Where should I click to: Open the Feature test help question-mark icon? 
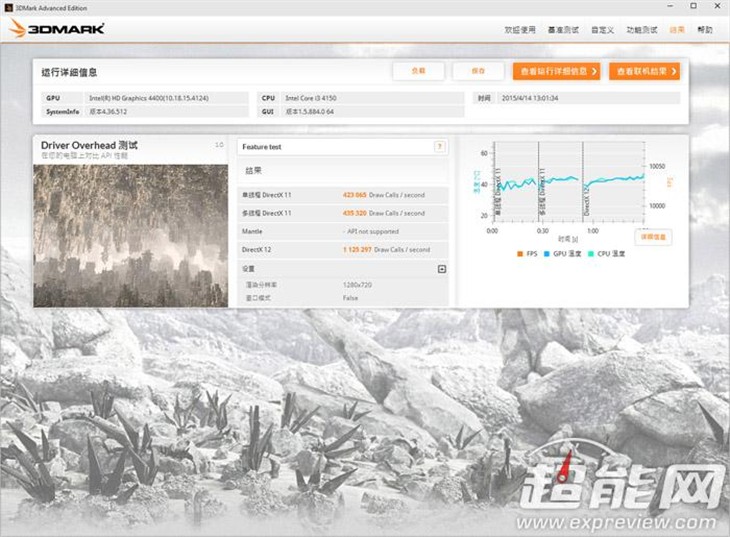439,147
